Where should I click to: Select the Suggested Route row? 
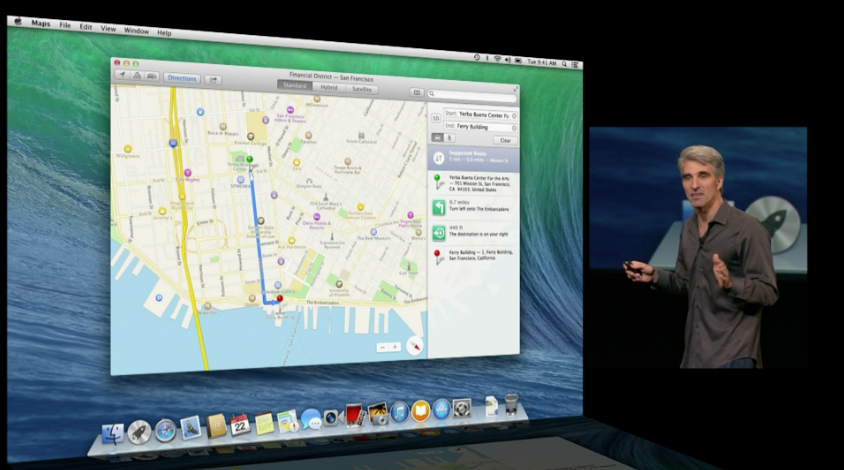(x=474, y=157)
